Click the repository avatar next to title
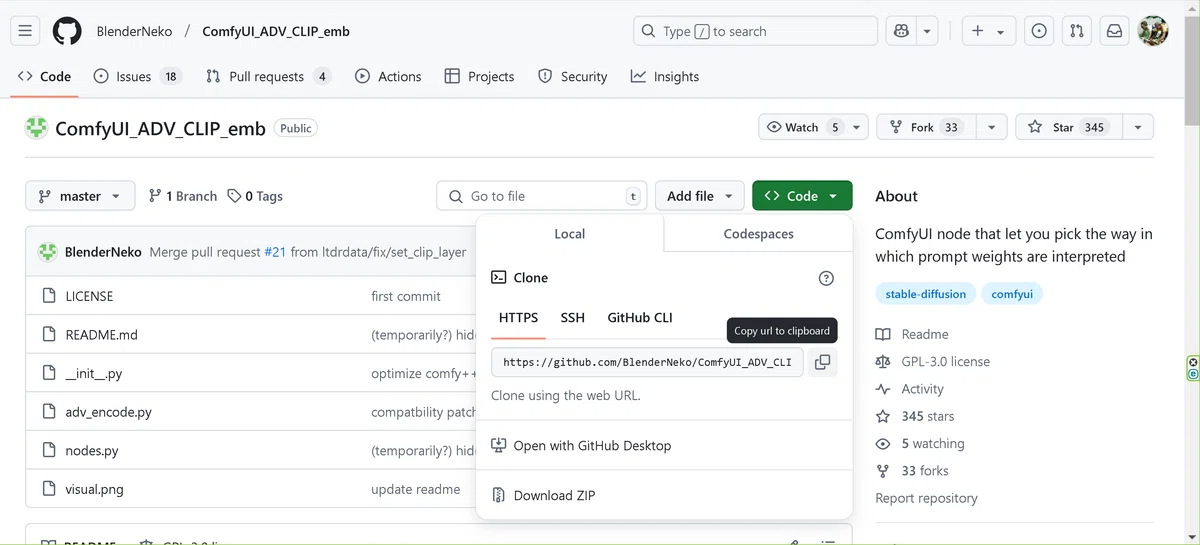The height and width of the screenshot is (545, 1200). (x=37, y=128)
